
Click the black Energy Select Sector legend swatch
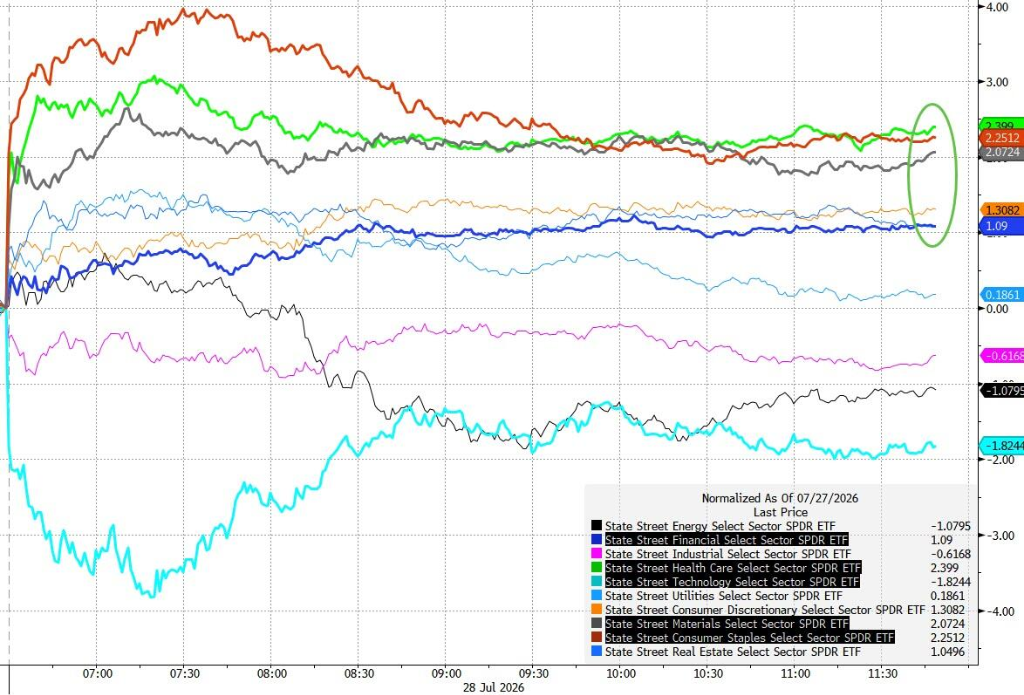596,526
